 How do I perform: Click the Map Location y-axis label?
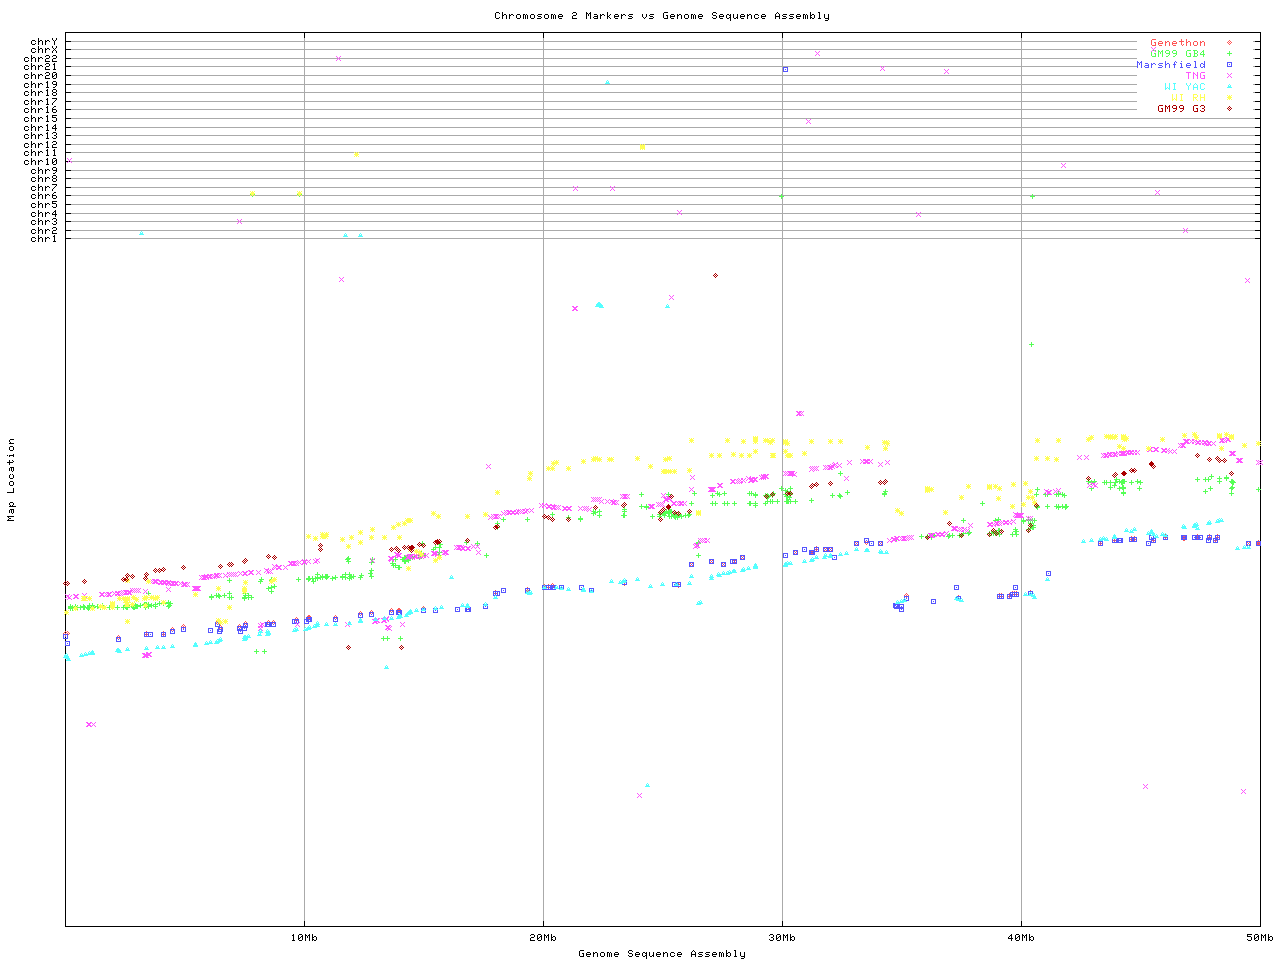12,480
